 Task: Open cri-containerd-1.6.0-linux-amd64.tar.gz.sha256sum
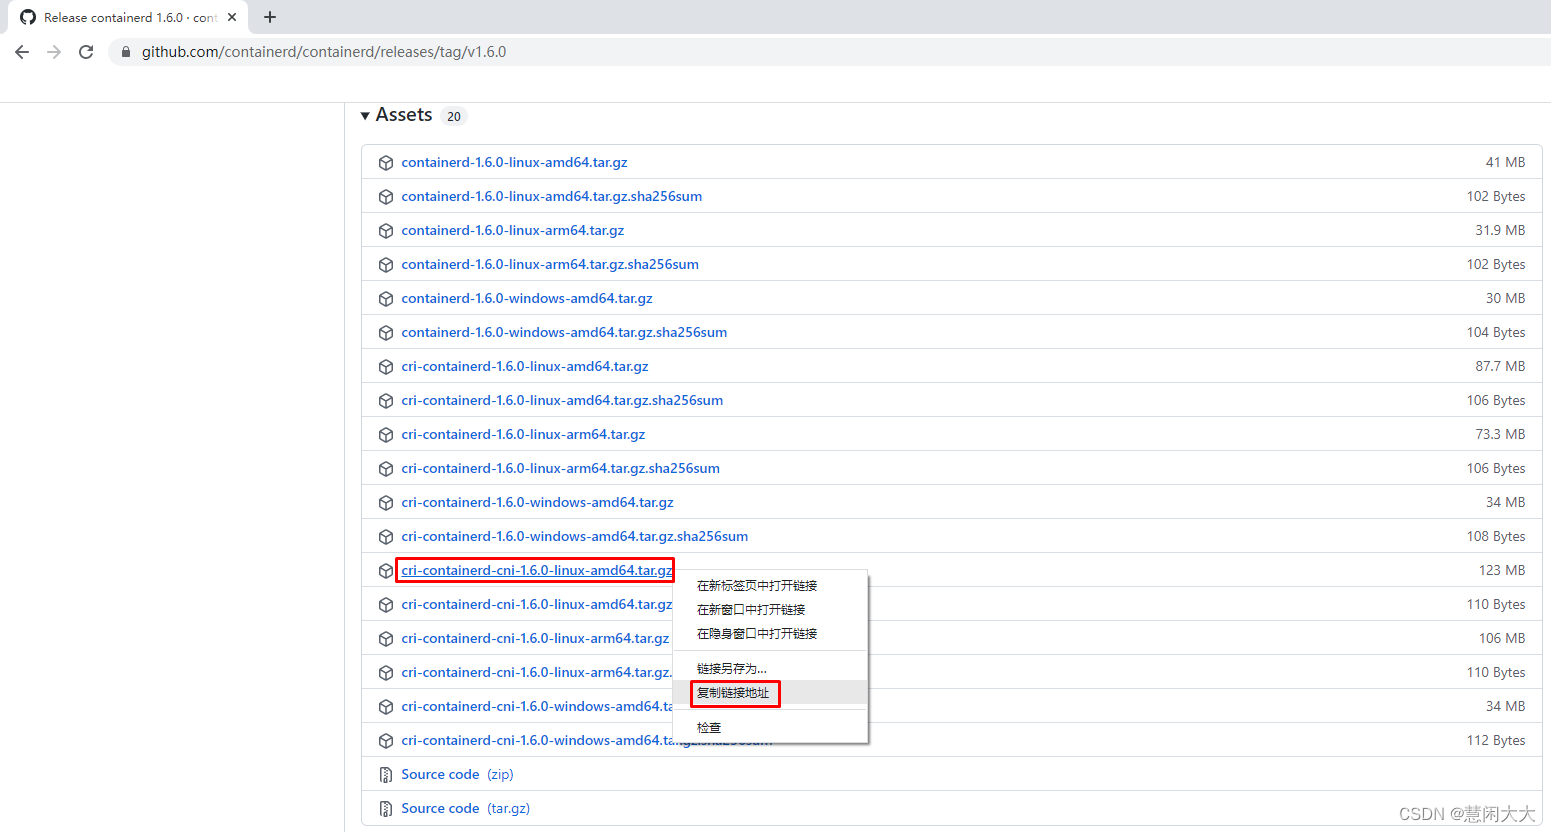pyautogui.click(x=562, y=400)
